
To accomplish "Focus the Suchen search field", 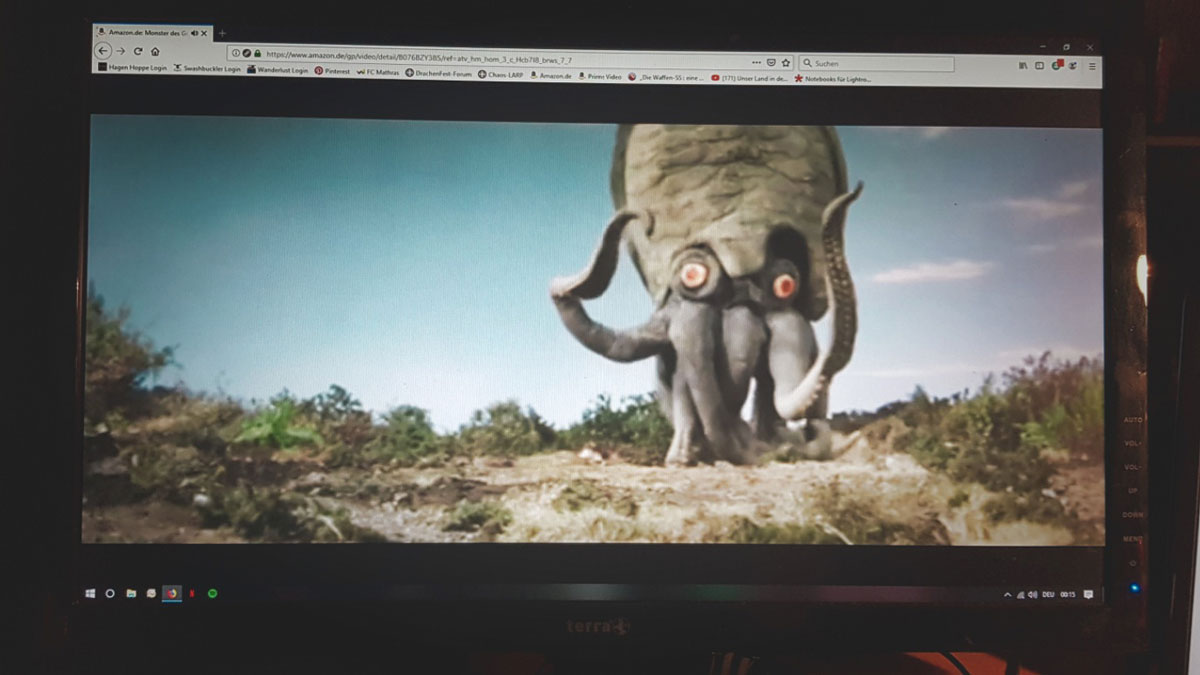I will (x=876, y=63).
